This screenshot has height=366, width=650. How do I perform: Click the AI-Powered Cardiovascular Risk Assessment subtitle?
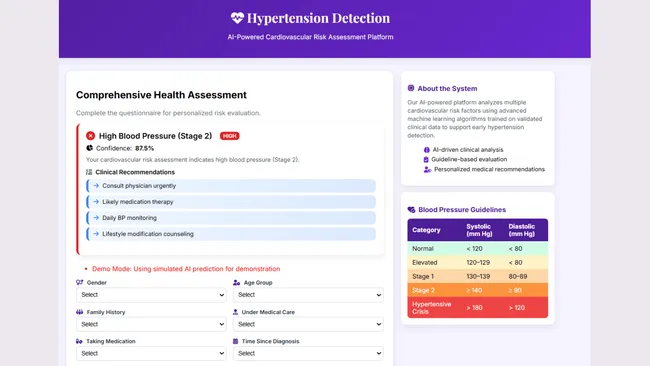point(310,37)
